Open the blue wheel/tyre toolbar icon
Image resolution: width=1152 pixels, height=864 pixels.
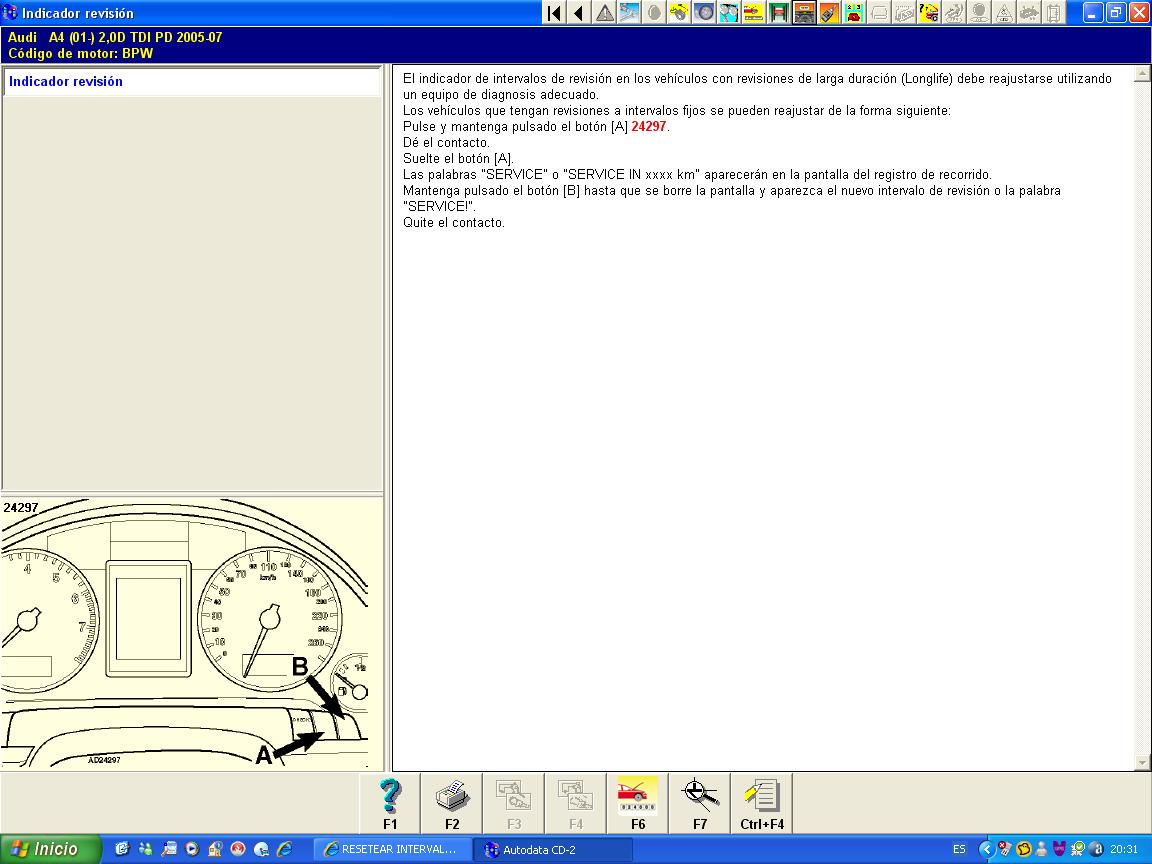(705, 12)
